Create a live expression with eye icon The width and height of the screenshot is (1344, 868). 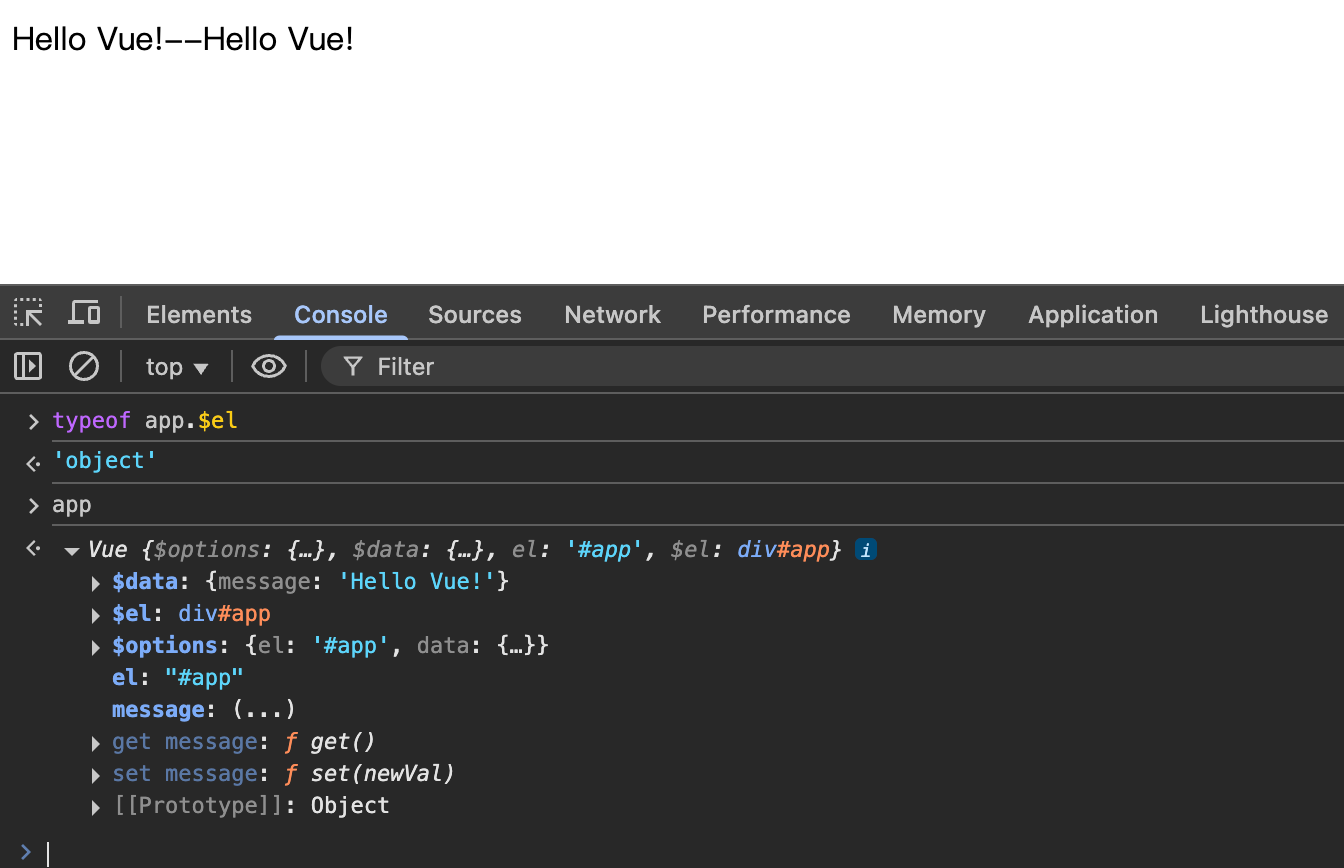point(269,367)
